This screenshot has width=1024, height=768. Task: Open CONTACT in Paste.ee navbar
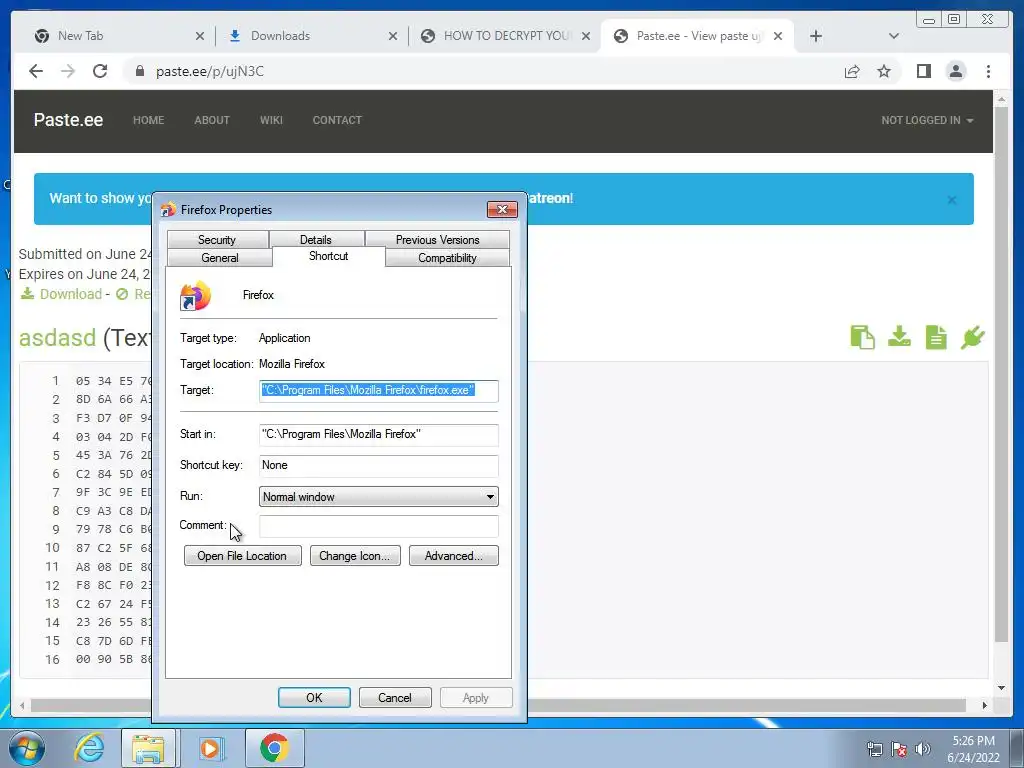(x=337, y=120)
